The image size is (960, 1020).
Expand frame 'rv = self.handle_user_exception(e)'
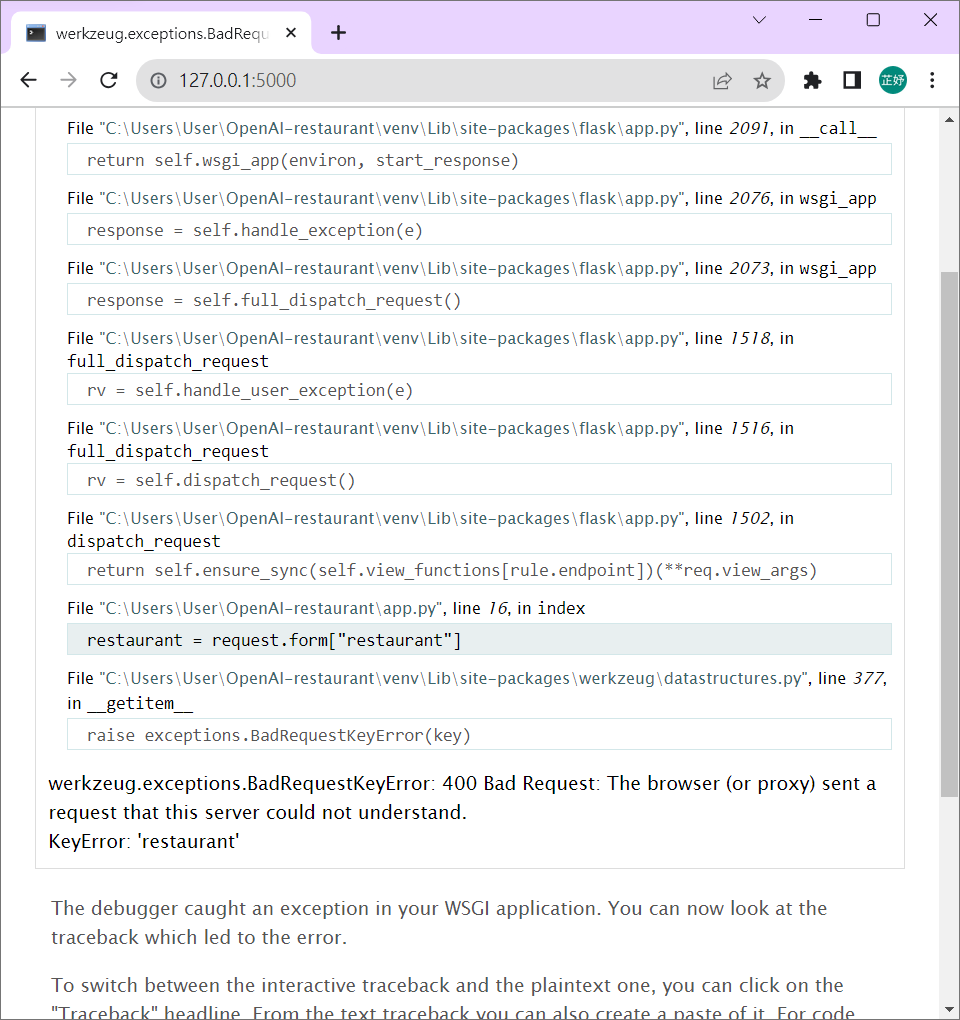click(479, 390)
